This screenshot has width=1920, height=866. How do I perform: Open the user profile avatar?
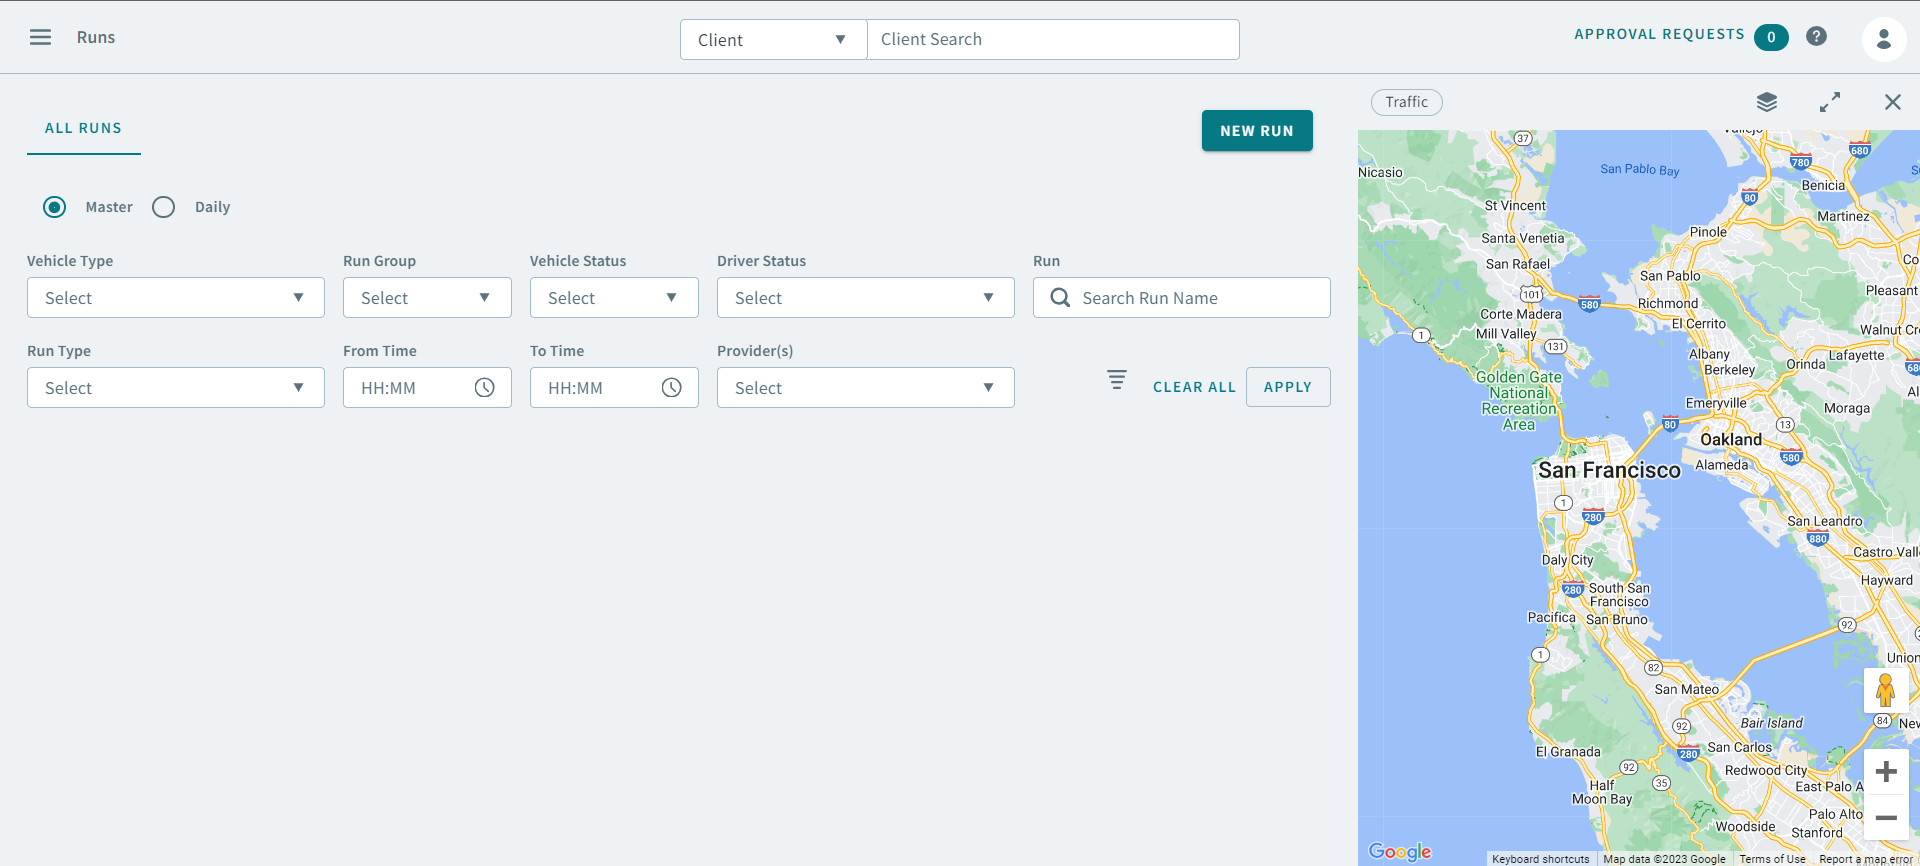point(1883,39)
